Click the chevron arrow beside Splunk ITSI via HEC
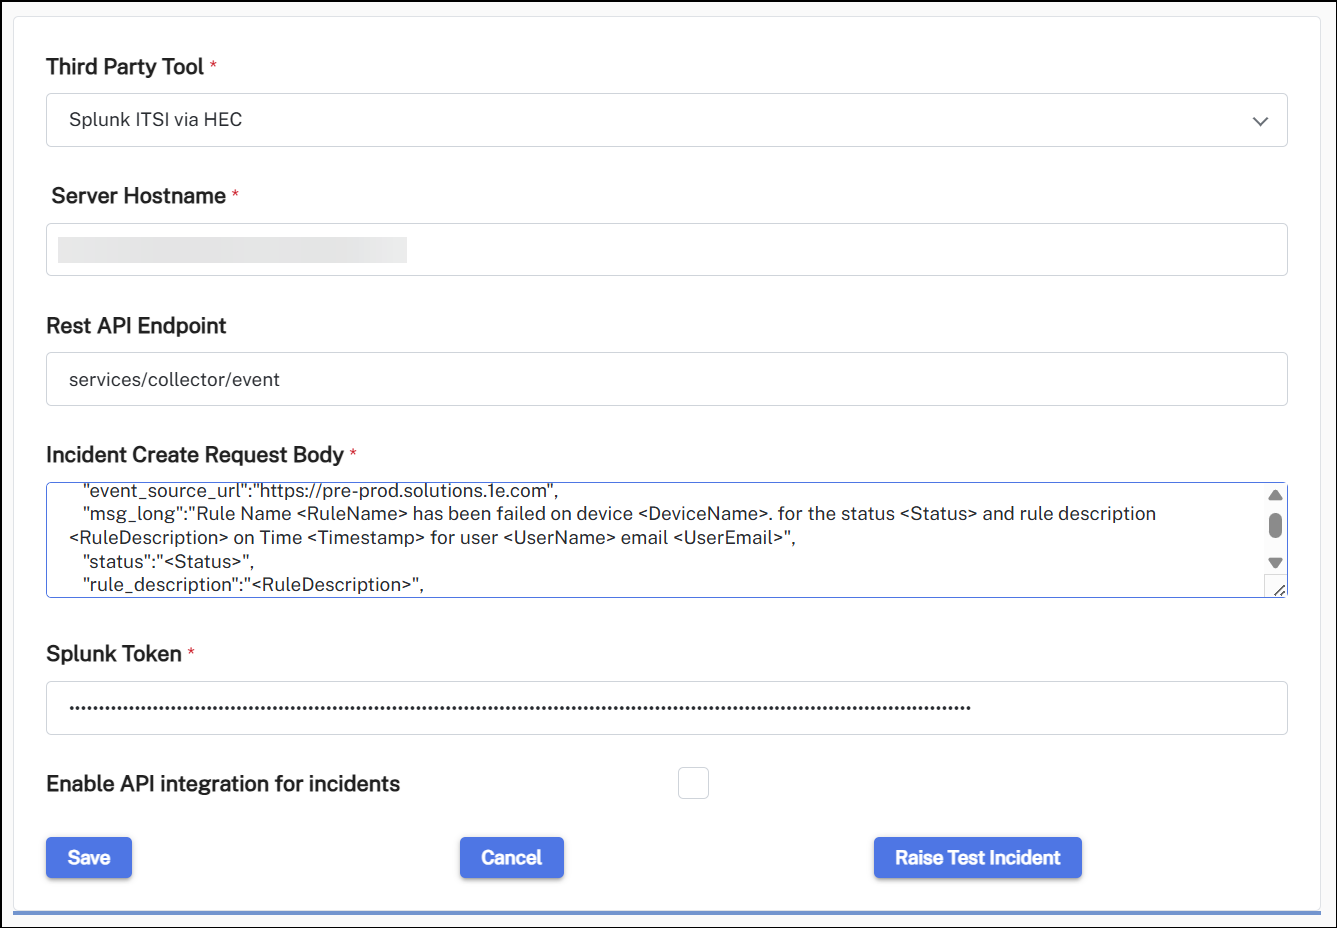This screenshot has width=1337, height=928. (x=1260, y=121)
